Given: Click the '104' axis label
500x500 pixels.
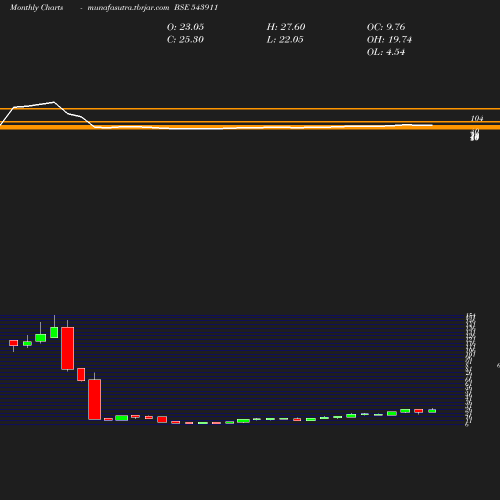Looking at the screenshot, I should pyautogui.click(x=477, y=118).
